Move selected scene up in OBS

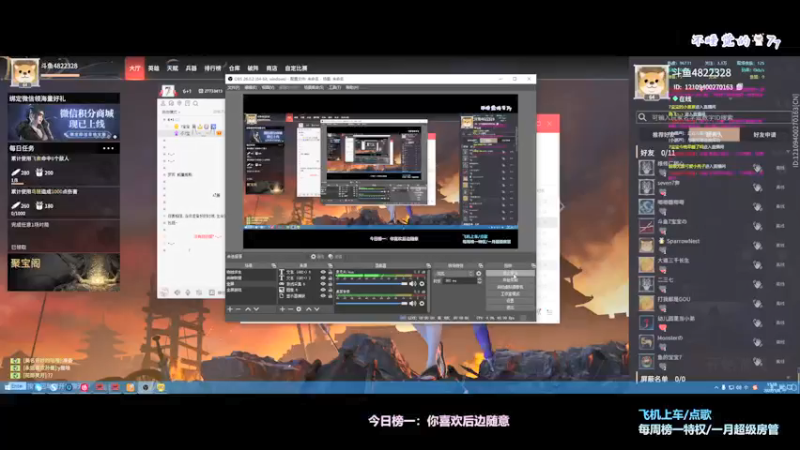point(248,309)
